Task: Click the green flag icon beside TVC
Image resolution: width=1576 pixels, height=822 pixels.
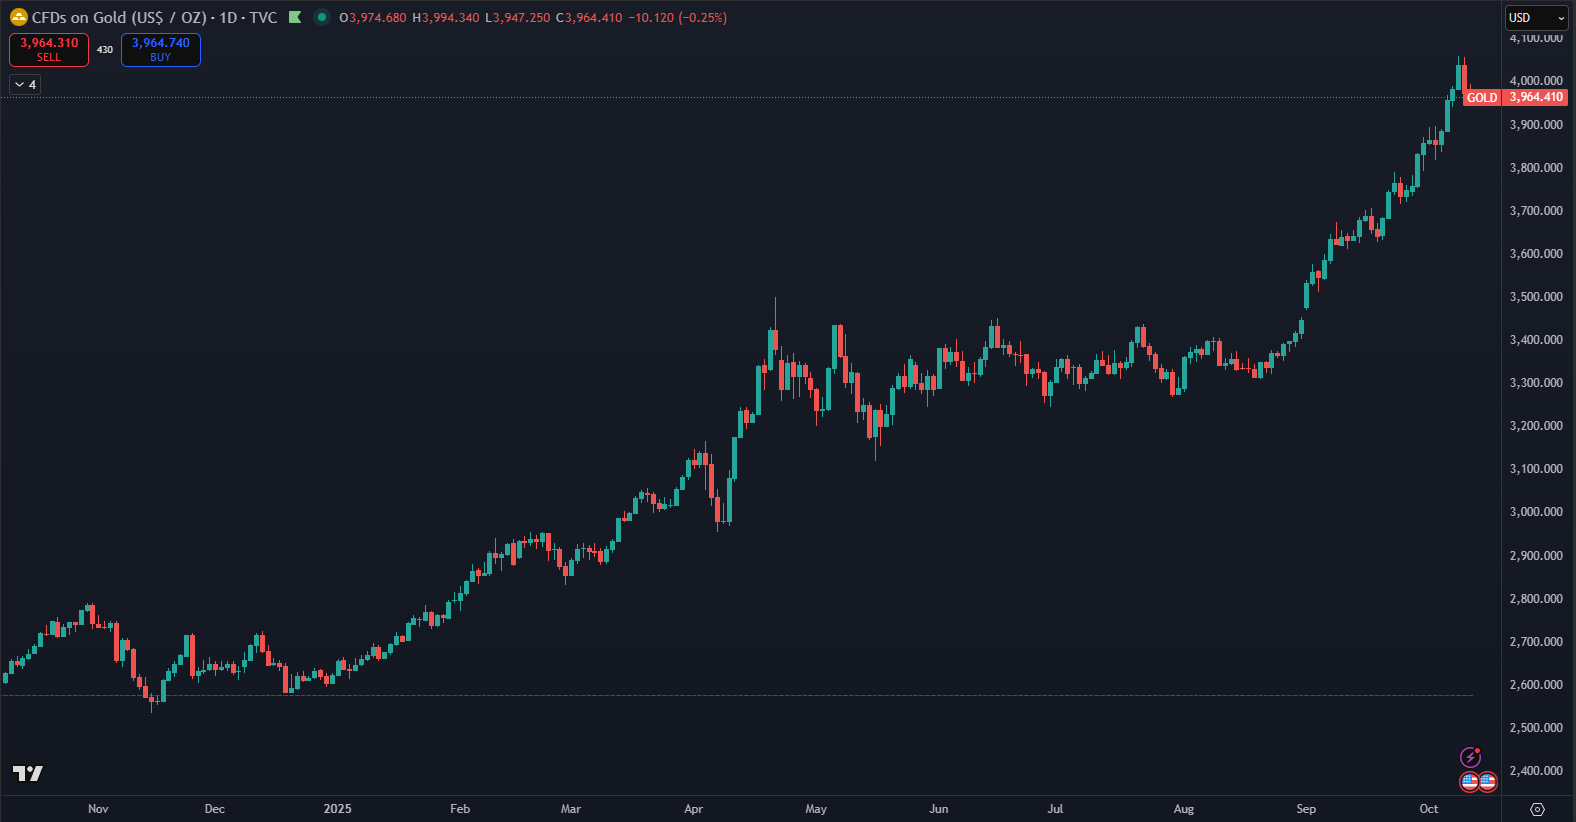Action: click(x=295, y=17)
